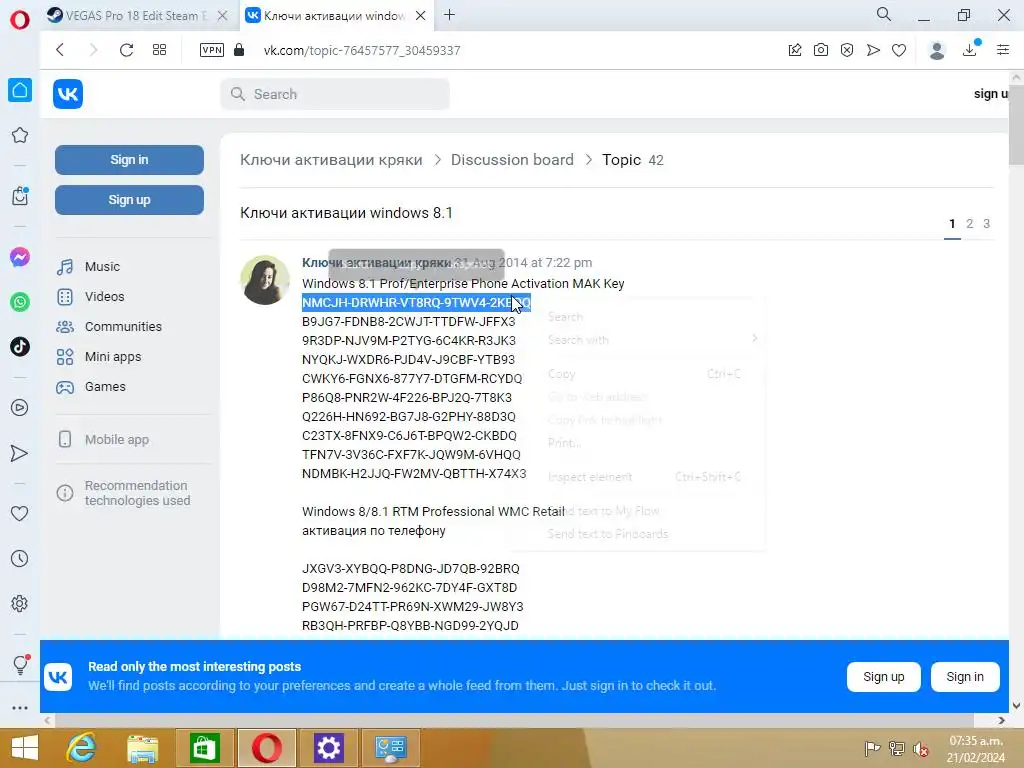Open Windows Store from taskbar

pos(204,748)
